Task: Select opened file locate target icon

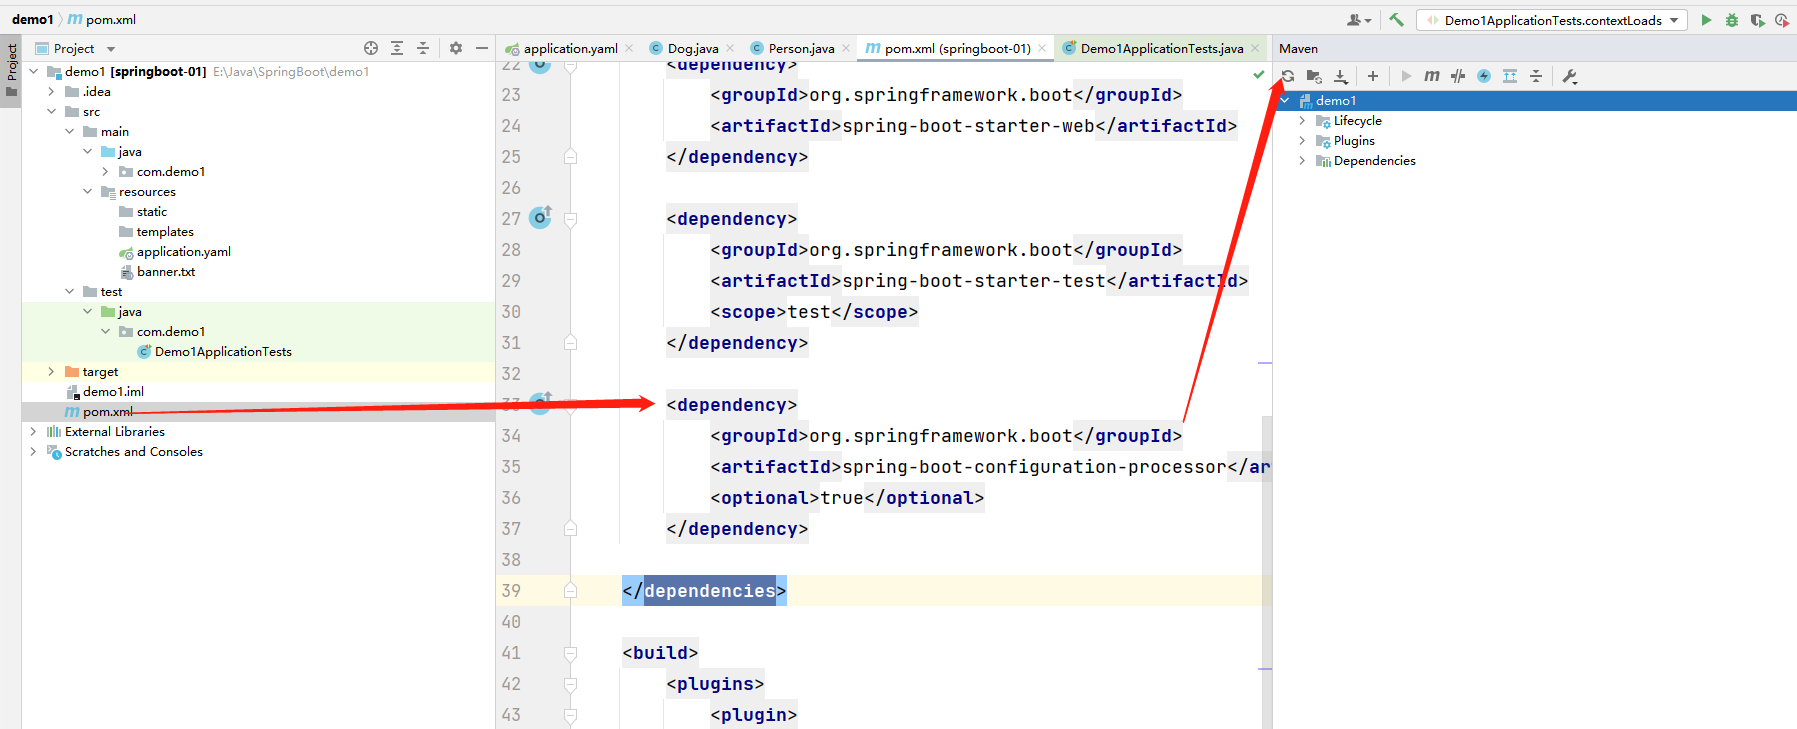Action: tap(371, 48)
